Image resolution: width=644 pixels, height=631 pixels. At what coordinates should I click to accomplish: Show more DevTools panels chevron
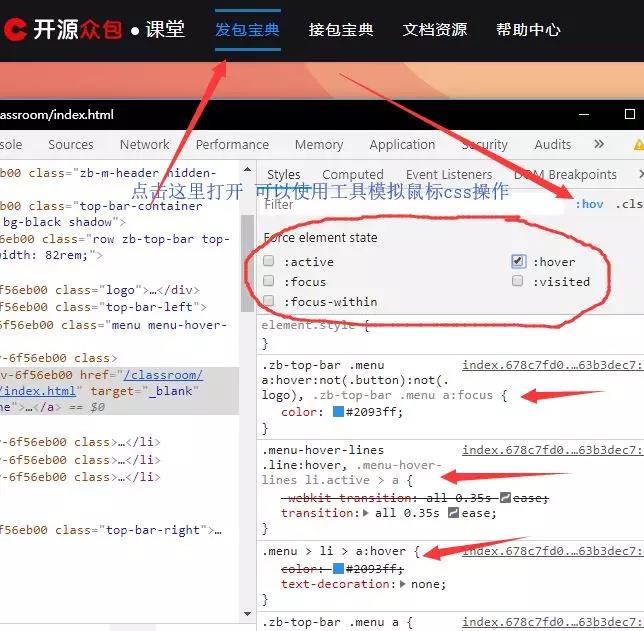[599, 144]
